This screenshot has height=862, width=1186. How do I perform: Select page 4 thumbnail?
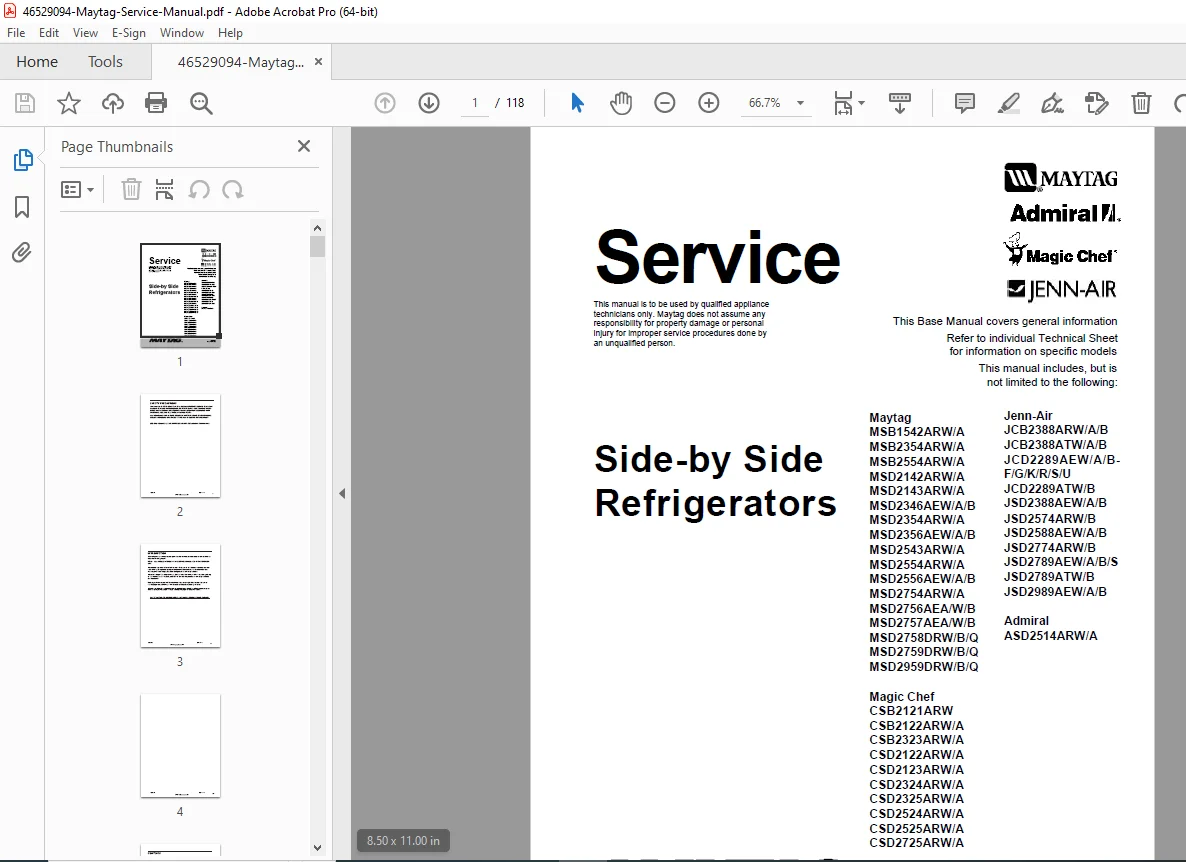tap(180, 746)
